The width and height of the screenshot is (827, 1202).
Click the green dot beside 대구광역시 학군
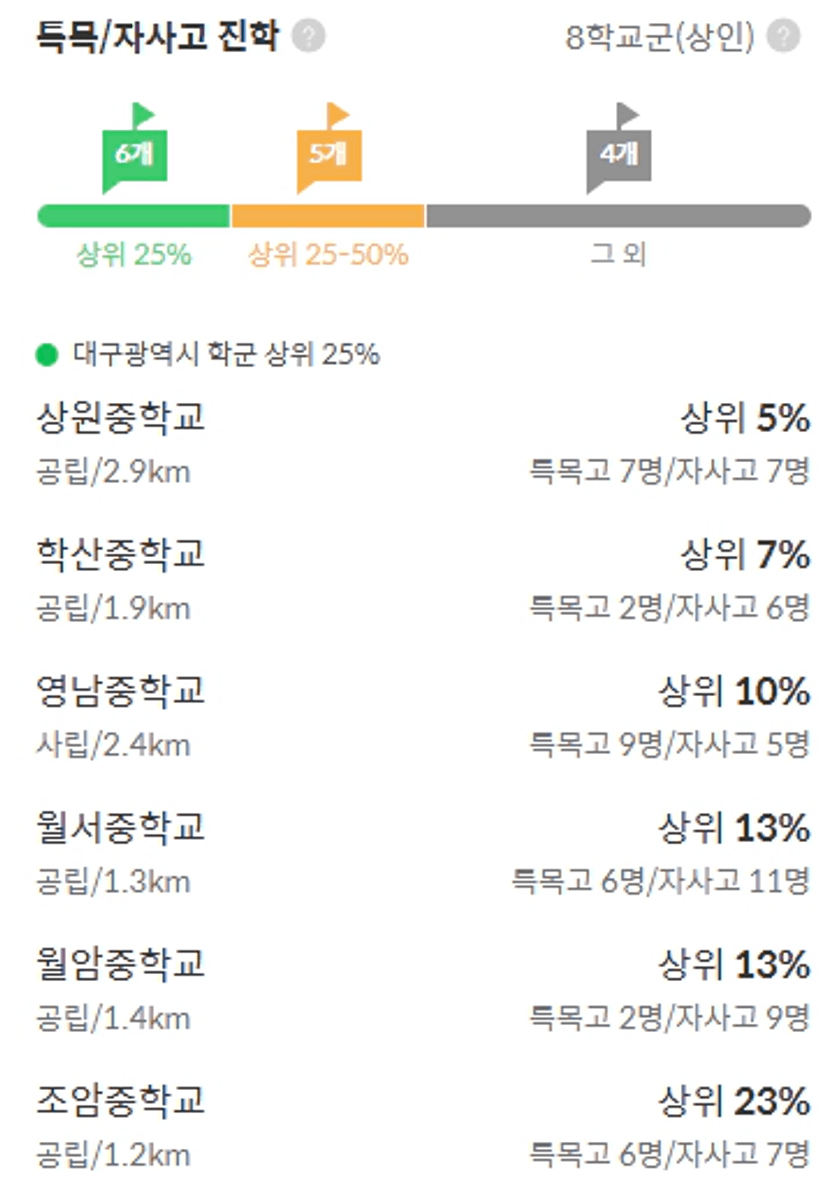(47, 355)
